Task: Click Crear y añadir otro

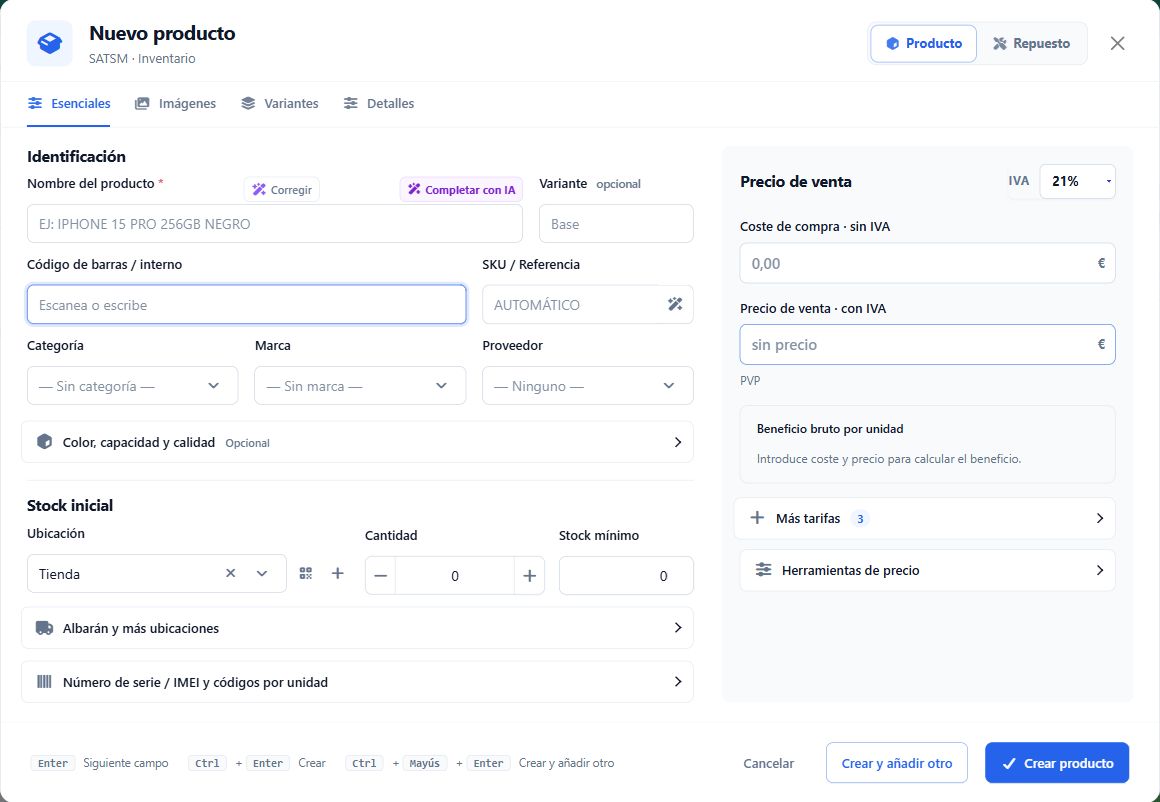Action: point(897,763)
